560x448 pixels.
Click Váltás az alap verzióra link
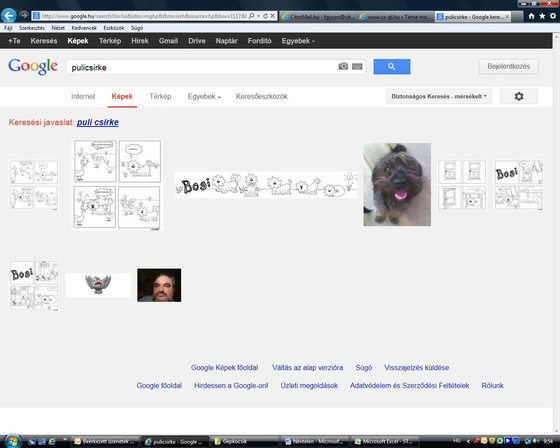pyautogui.click(x=308, y=368)
